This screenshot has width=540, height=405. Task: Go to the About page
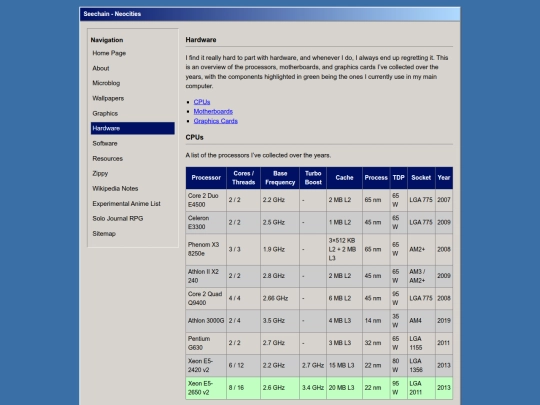point(133,68)
